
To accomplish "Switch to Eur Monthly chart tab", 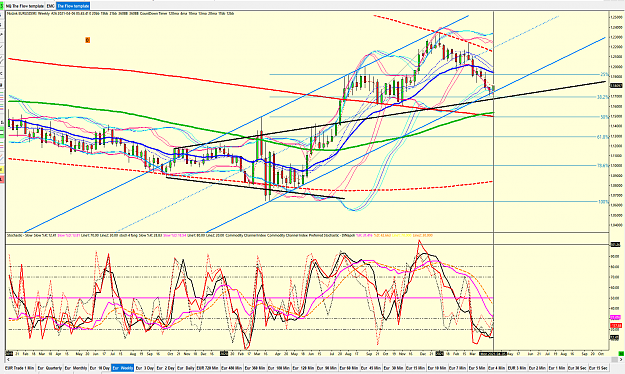I will click(x=76, y=368).
